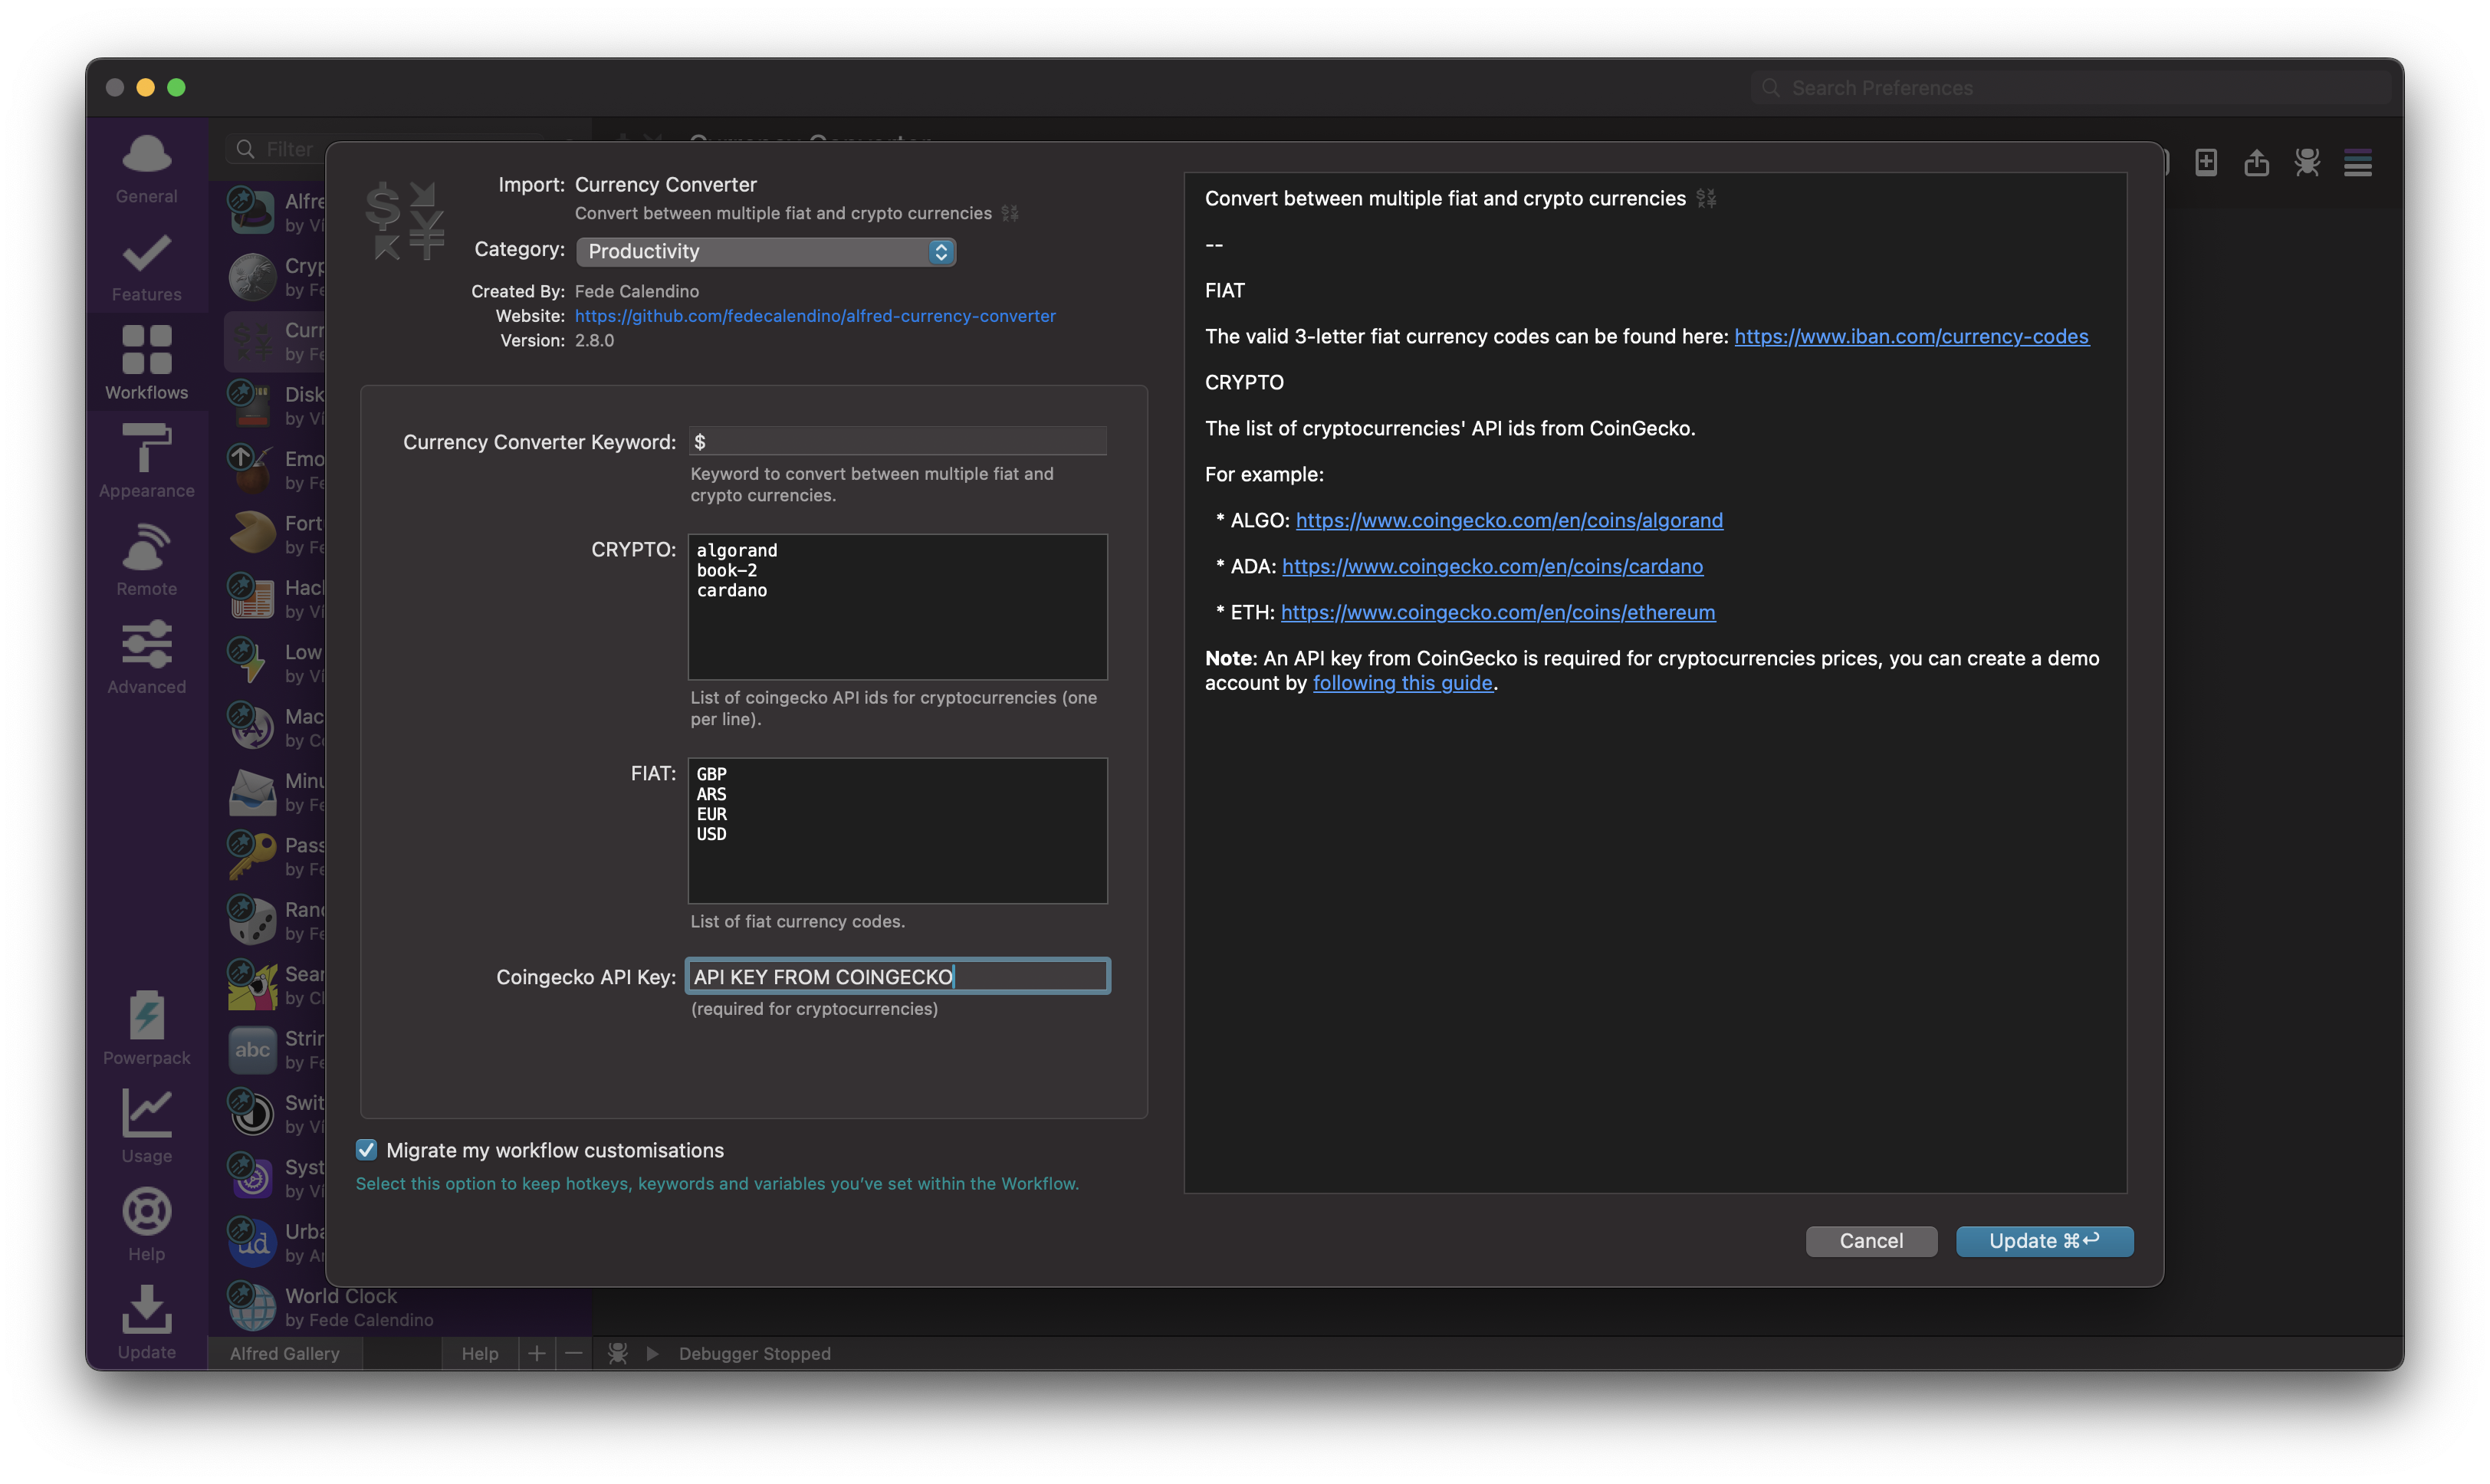This screenshot has width=2490, height=1484.
Task: Open the iban.com currency-codes link
Action: 1911,336
